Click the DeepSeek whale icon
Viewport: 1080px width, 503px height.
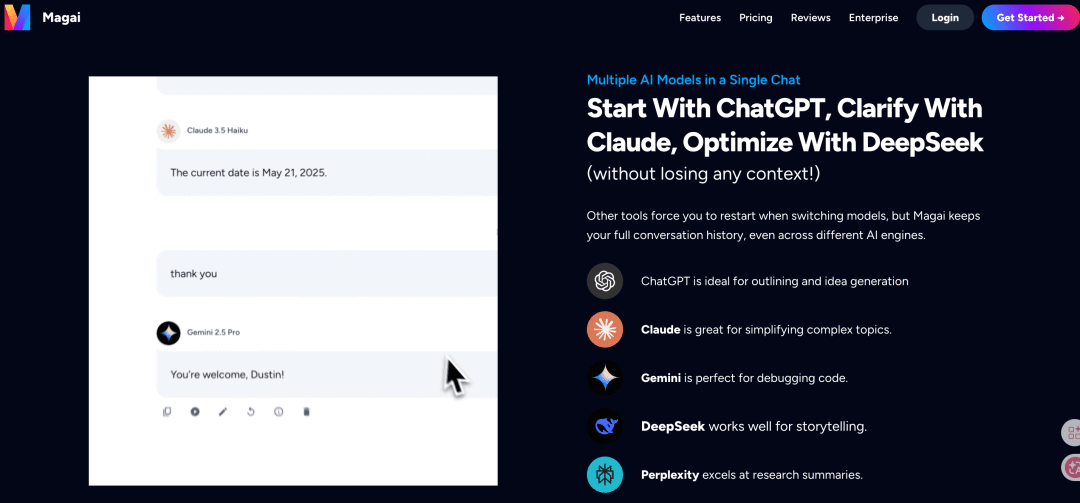point(605,426)
